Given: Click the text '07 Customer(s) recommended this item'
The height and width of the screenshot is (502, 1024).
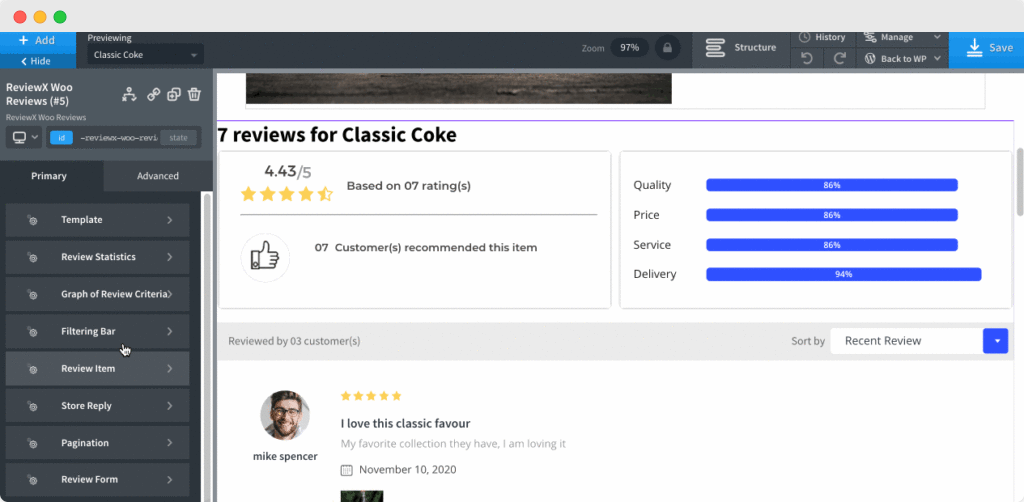Looking at the screenshot, I should (426, 248).
